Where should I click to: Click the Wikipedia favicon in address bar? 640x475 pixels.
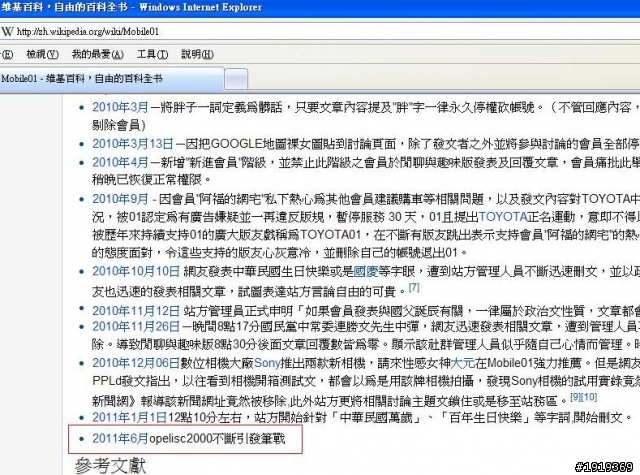7,31
